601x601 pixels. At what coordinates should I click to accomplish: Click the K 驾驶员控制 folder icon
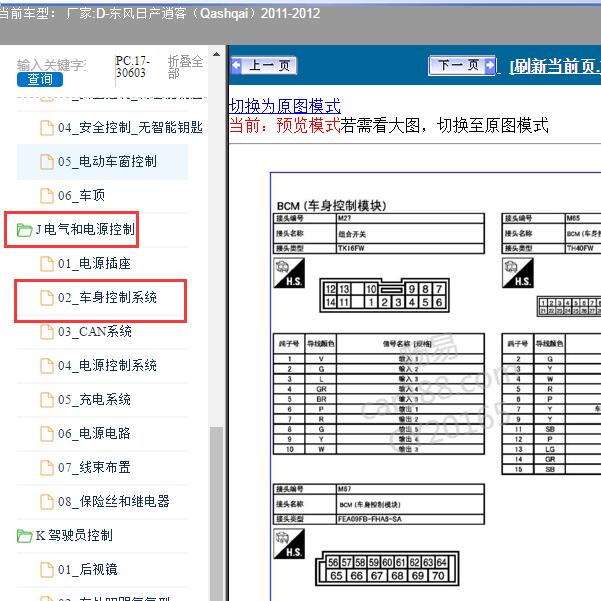25,536
